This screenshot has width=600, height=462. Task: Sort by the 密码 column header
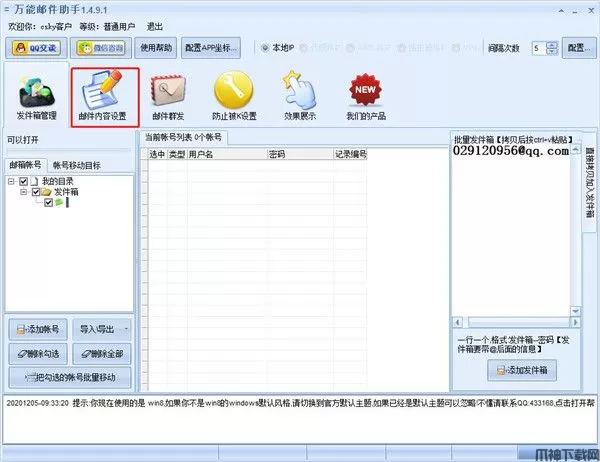point(300,154)
